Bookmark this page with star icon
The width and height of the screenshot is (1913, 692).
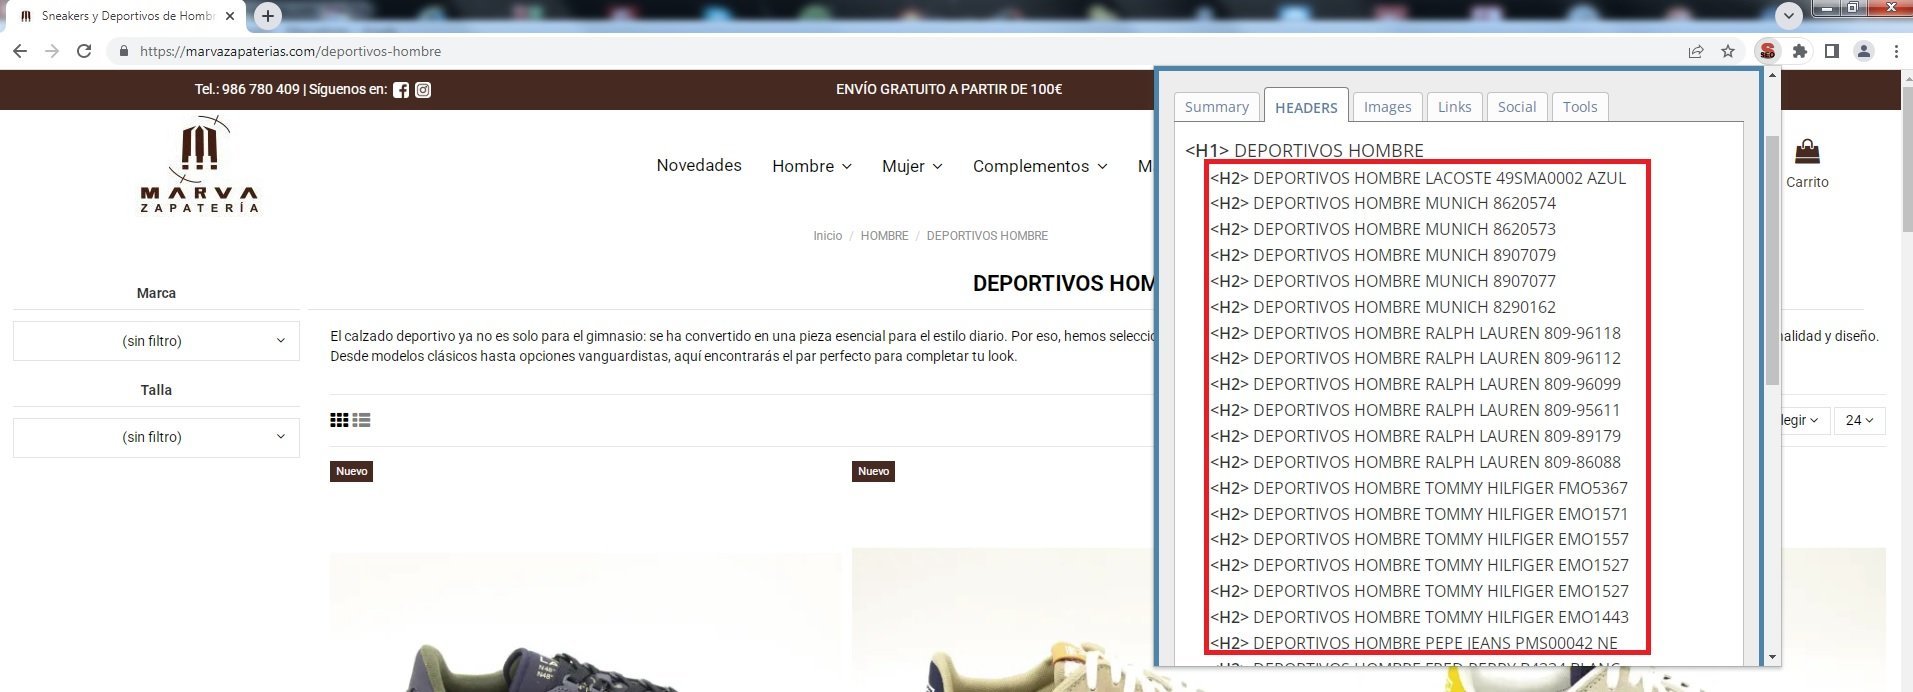click(x=1728, y=51)
